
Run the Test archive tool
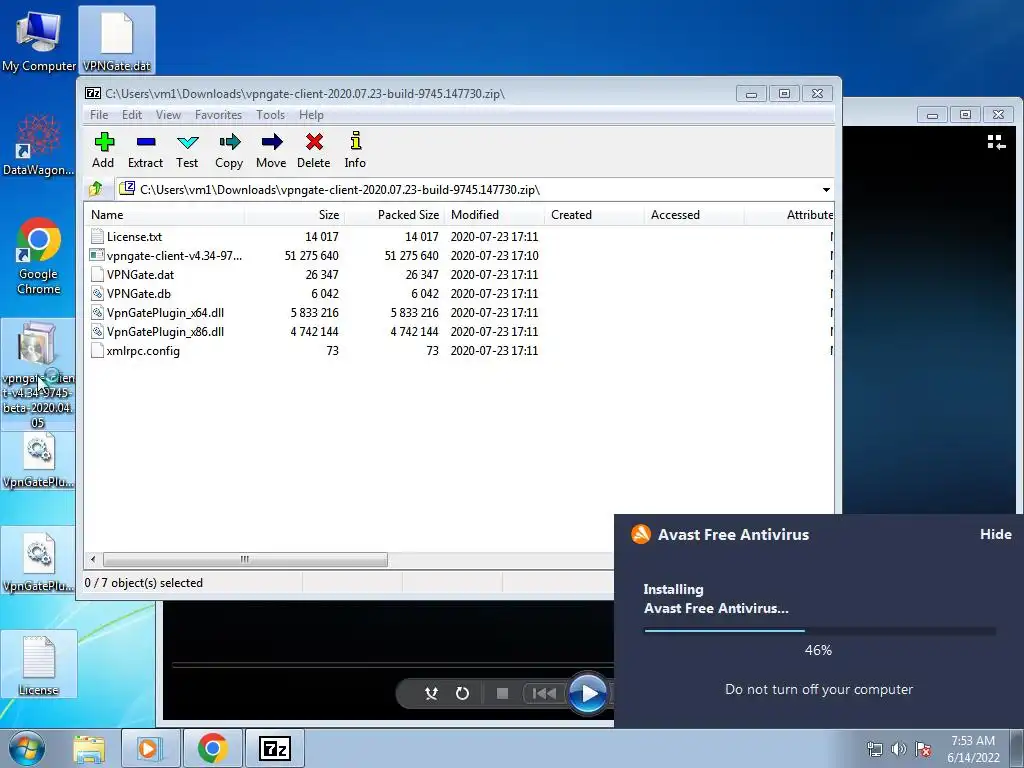[187, 150]
